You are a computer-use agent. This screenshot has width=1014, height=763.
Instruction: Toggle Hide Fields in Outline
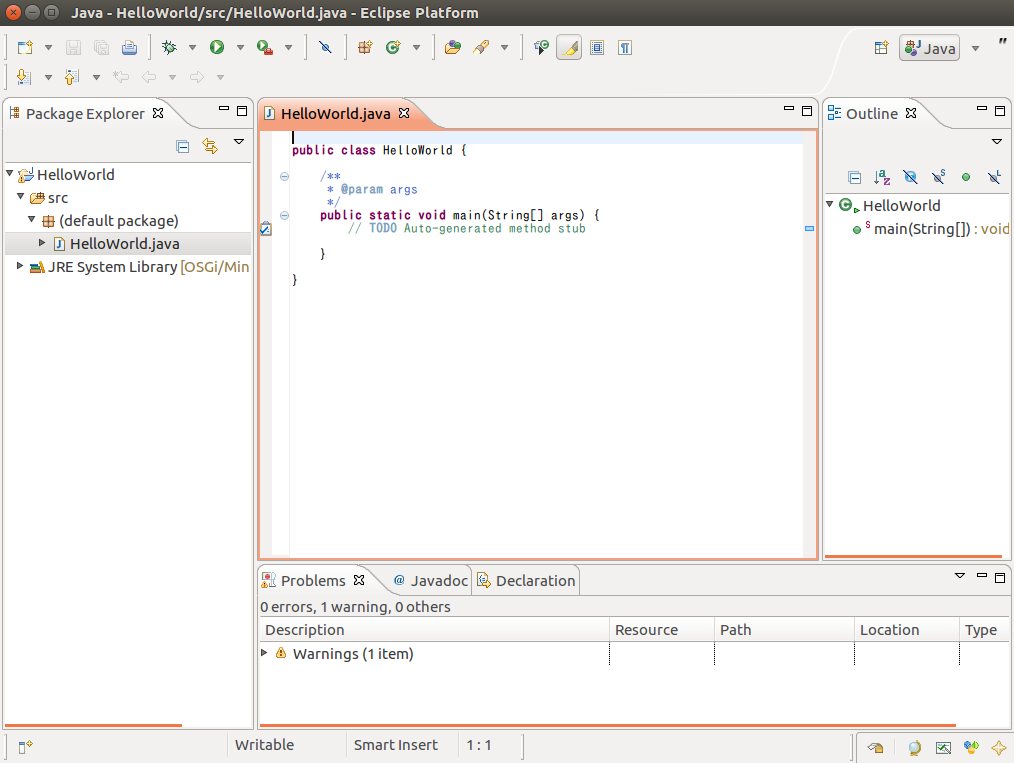click(910, 177)
